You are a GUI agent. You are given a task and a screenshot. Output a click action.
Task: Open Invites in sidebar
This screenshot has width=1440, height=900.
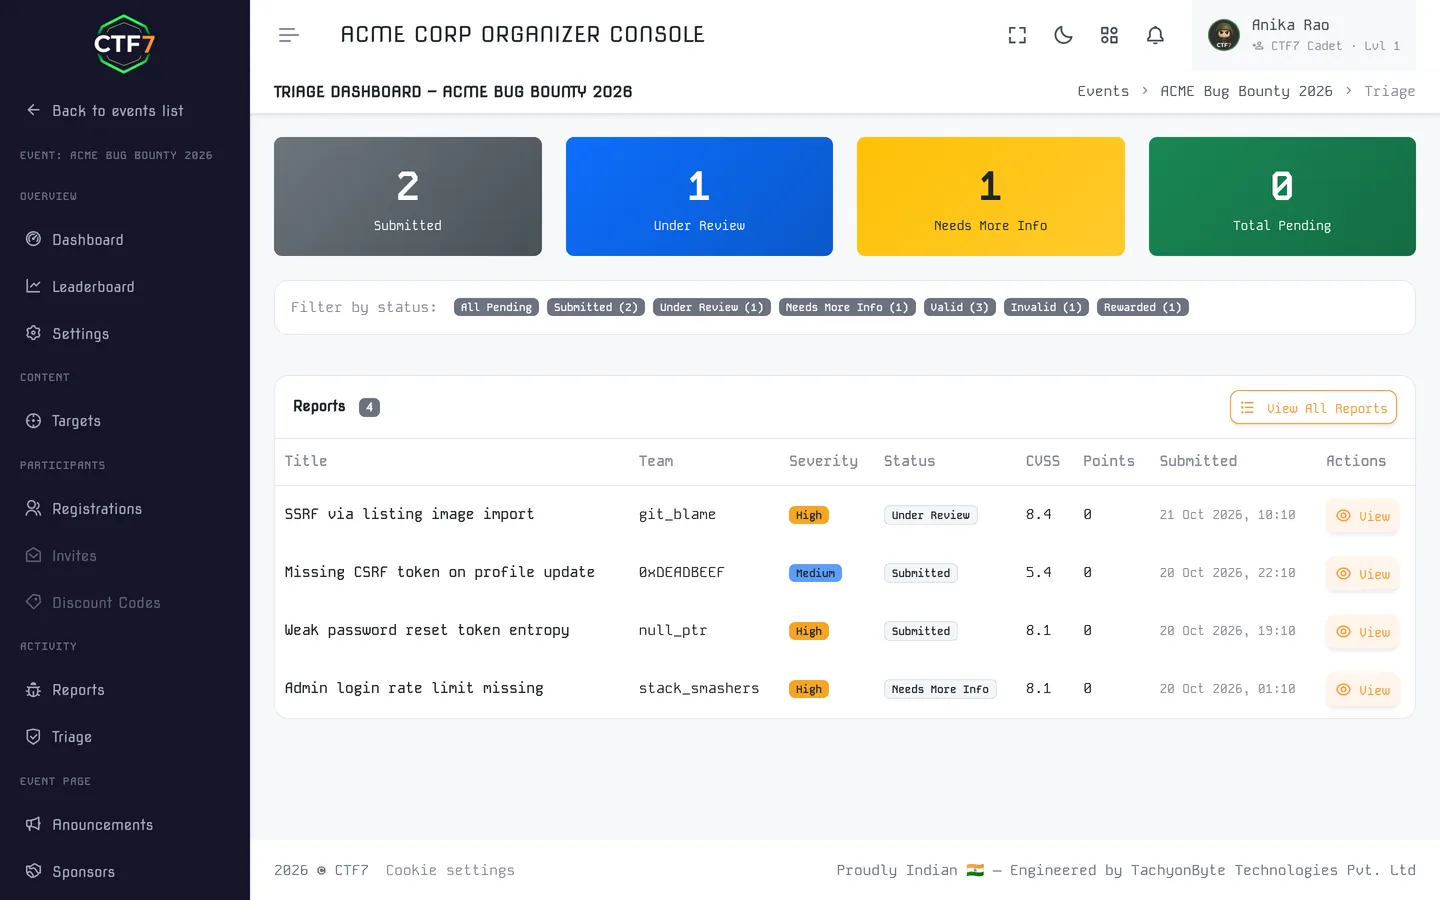point(61,556)
